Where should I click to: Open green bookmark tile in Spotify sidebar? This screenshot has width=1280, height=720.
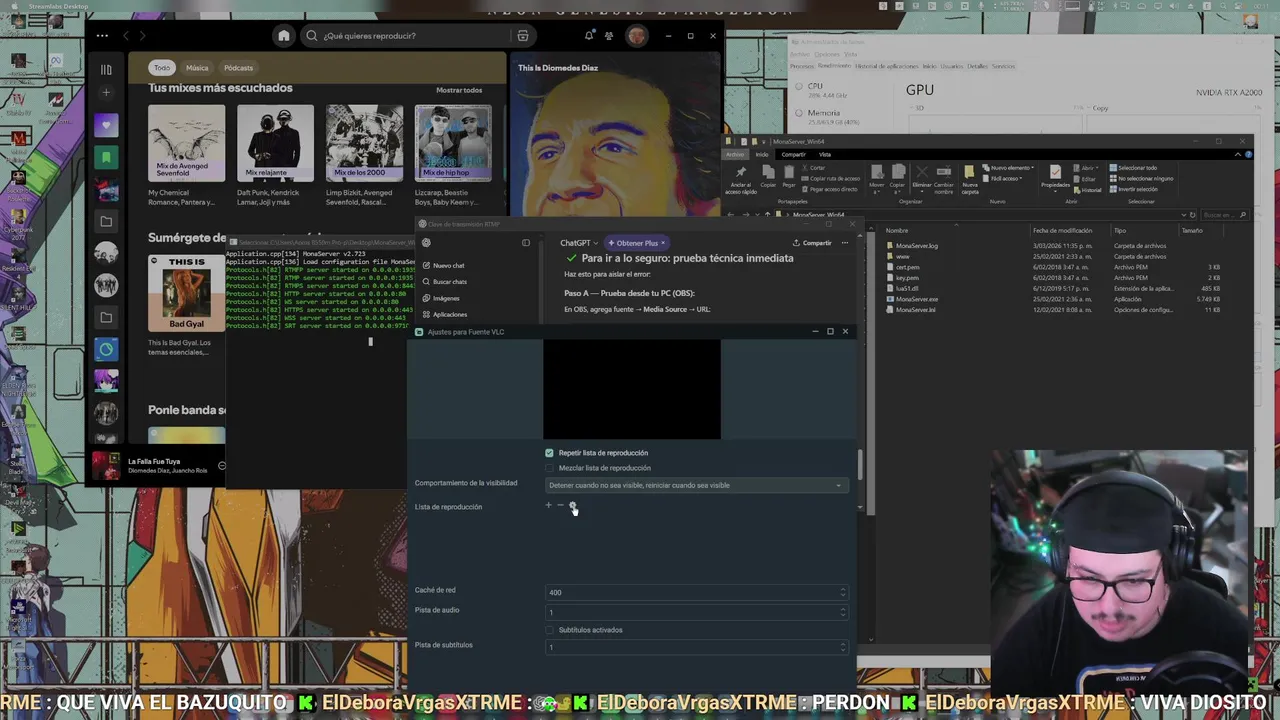(106, 157)
